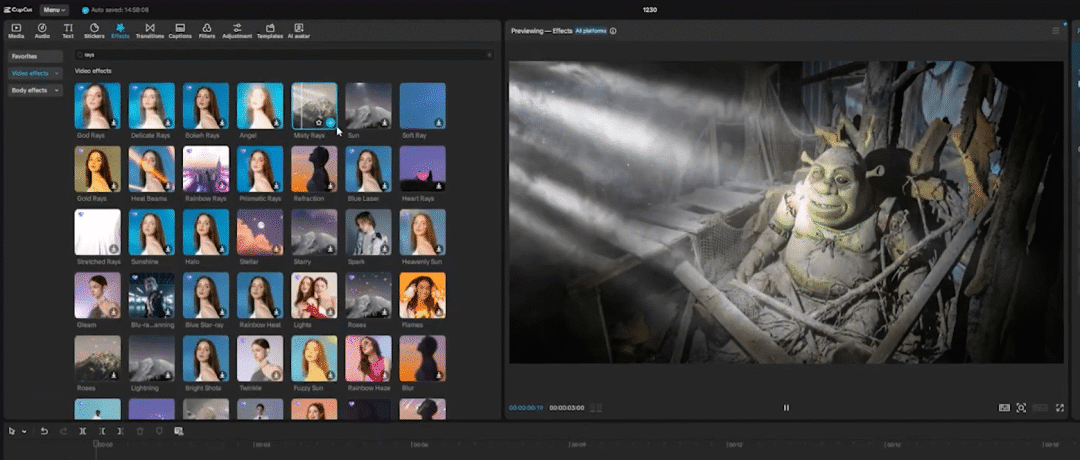Screen dimensions: 1080x460
Task: Open the Stickers tab
Action: [94, 31]
